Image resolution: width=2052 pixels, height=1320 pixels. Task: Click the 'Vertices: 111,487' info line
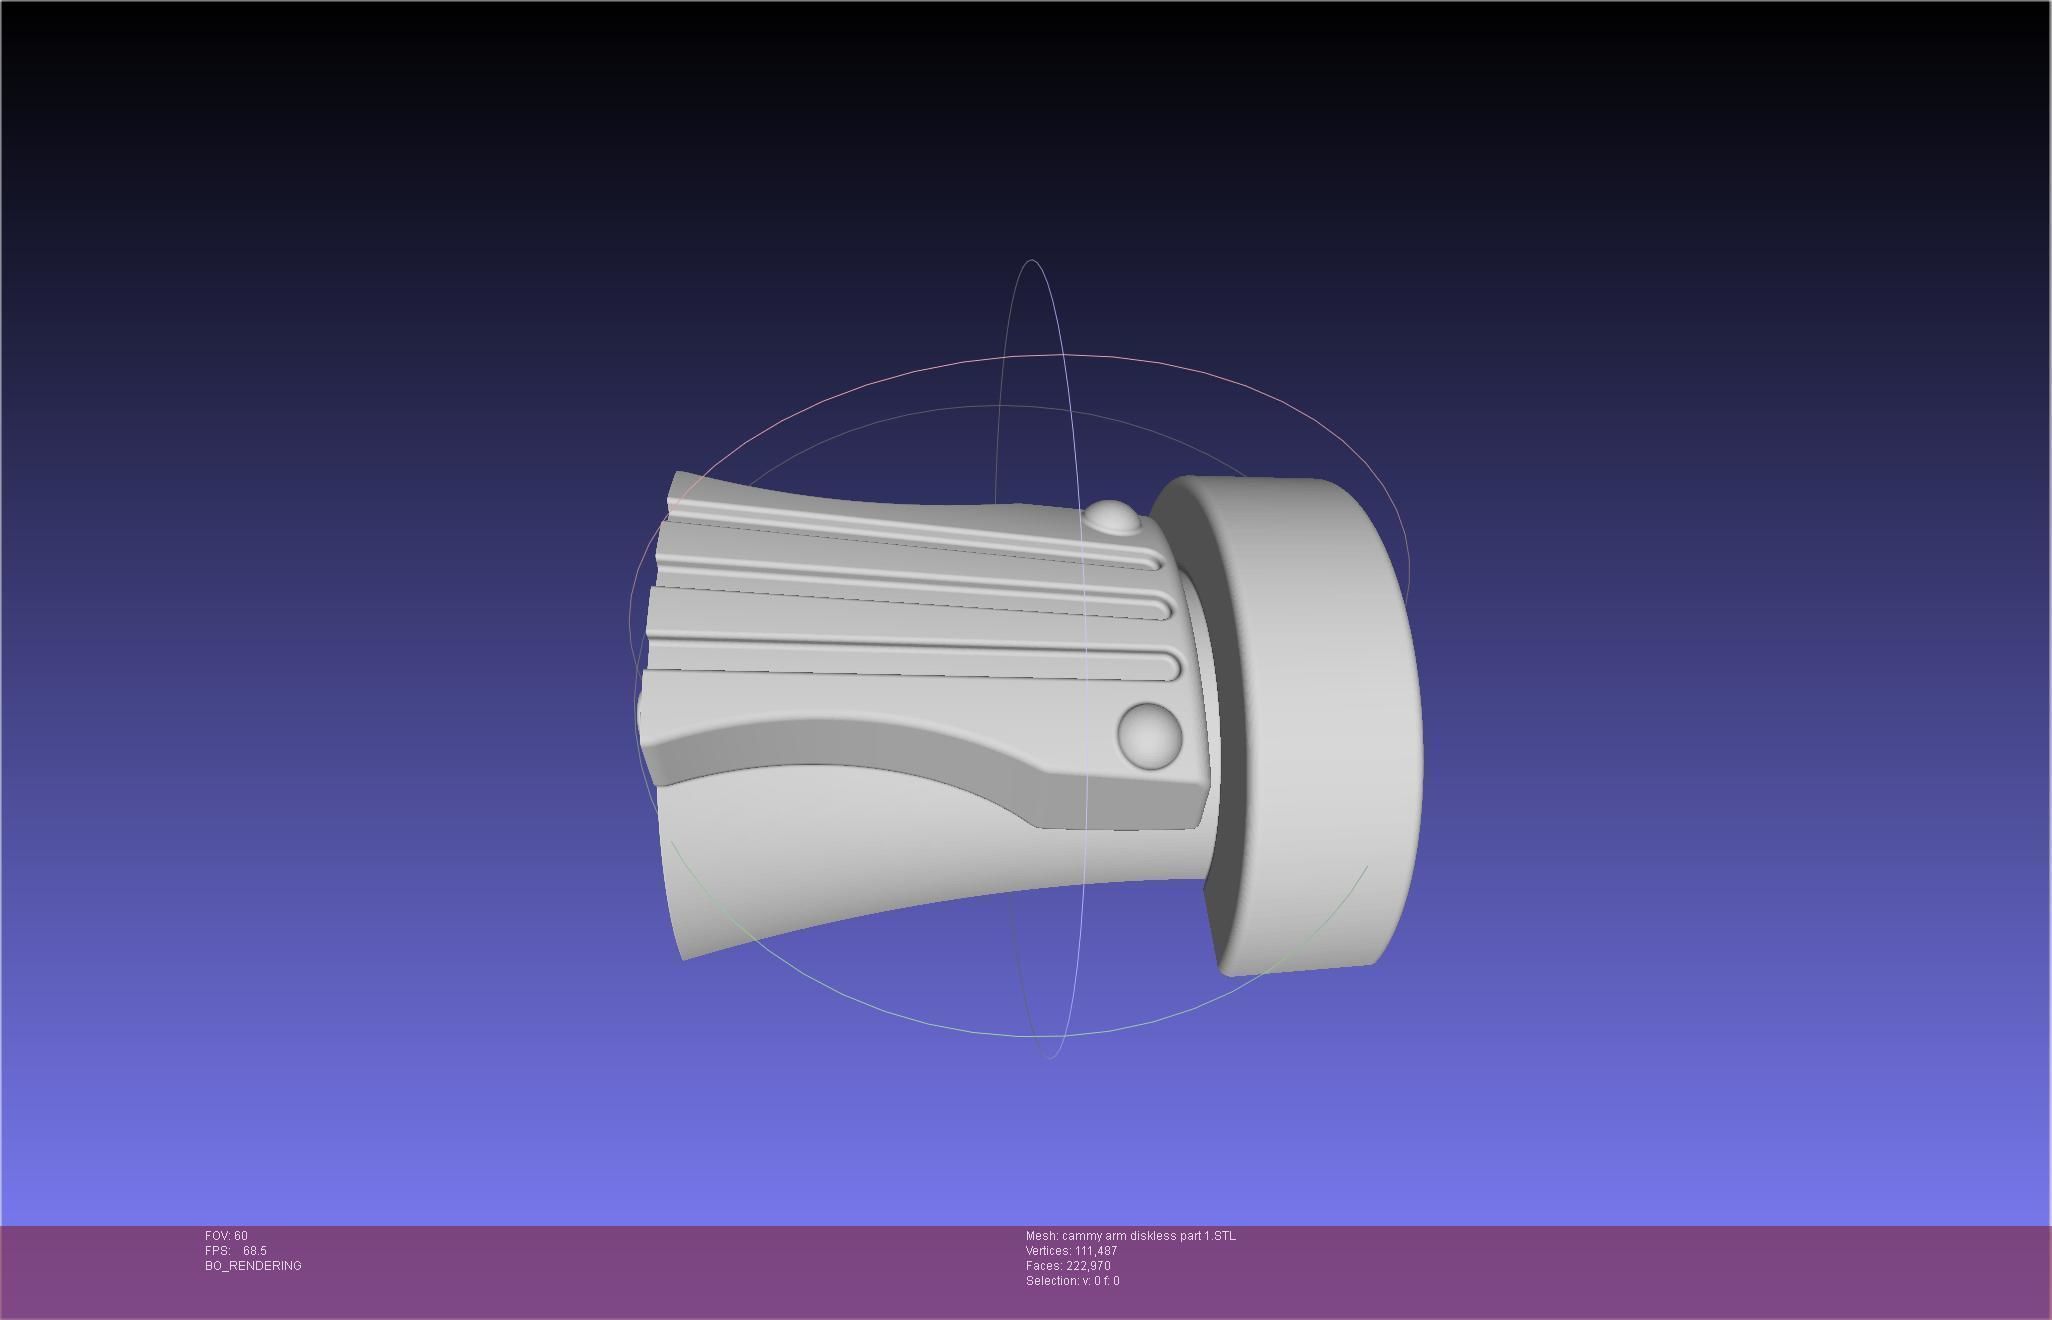(1071, 1251)
